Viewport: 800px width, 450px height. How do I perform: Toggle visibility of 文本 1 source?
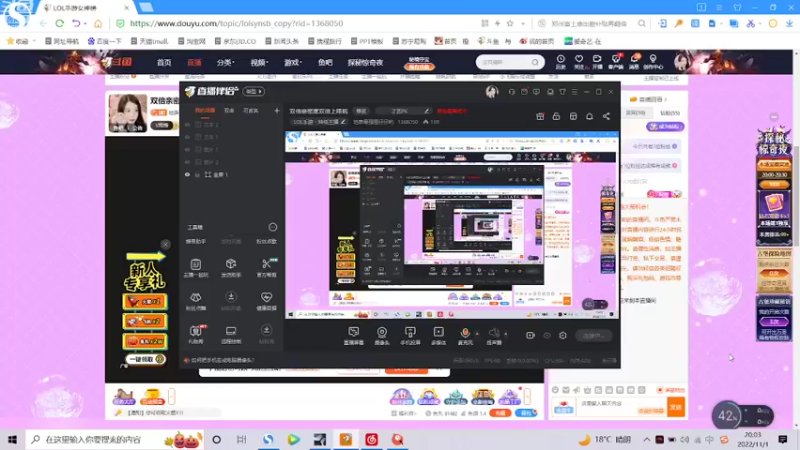pos(187,137)
